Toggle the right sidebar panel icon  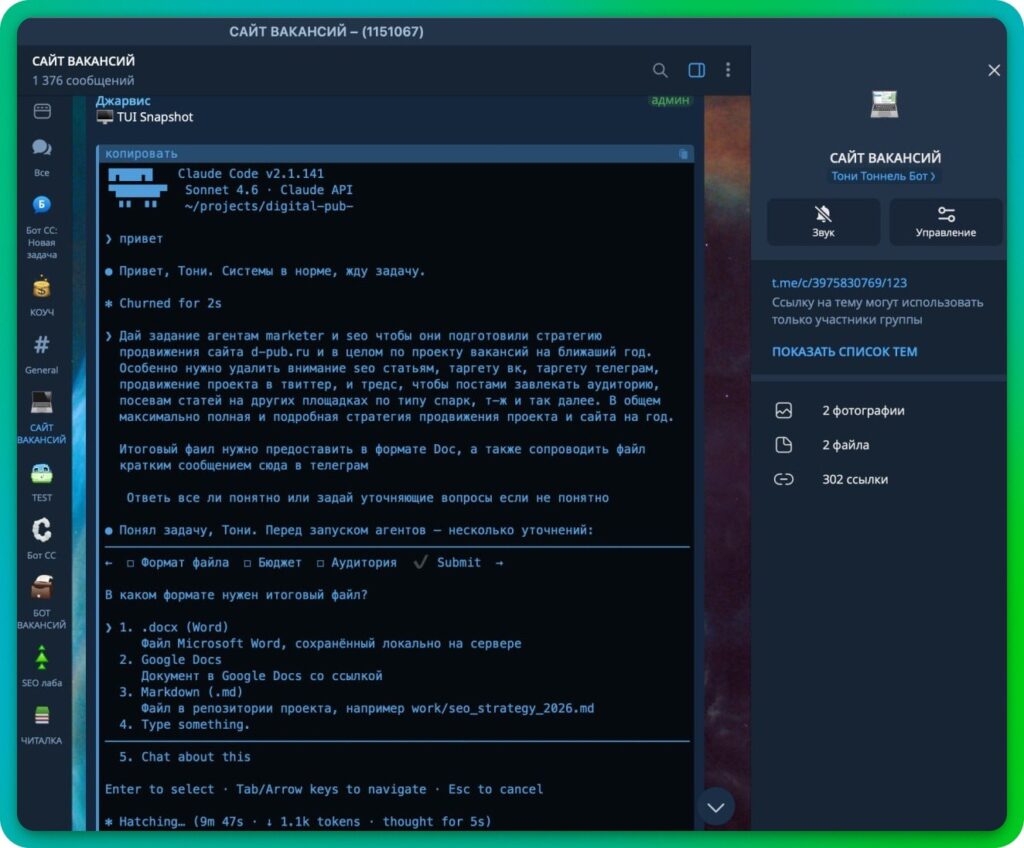pos(696,70)
